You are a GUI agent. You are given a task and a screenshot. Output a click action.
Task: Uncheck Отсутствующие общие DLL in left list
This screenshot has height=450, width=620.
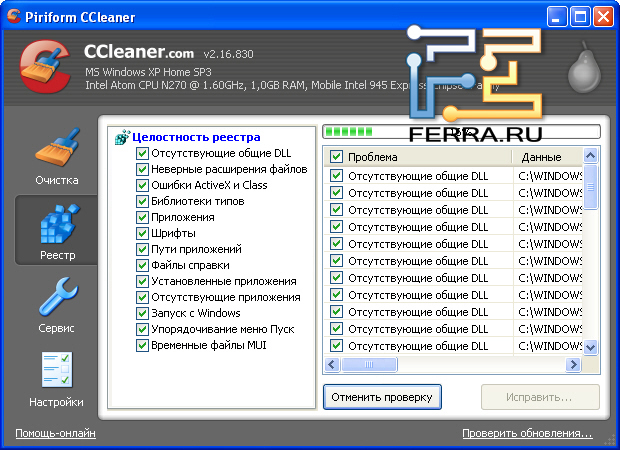[x=142, y=154]
